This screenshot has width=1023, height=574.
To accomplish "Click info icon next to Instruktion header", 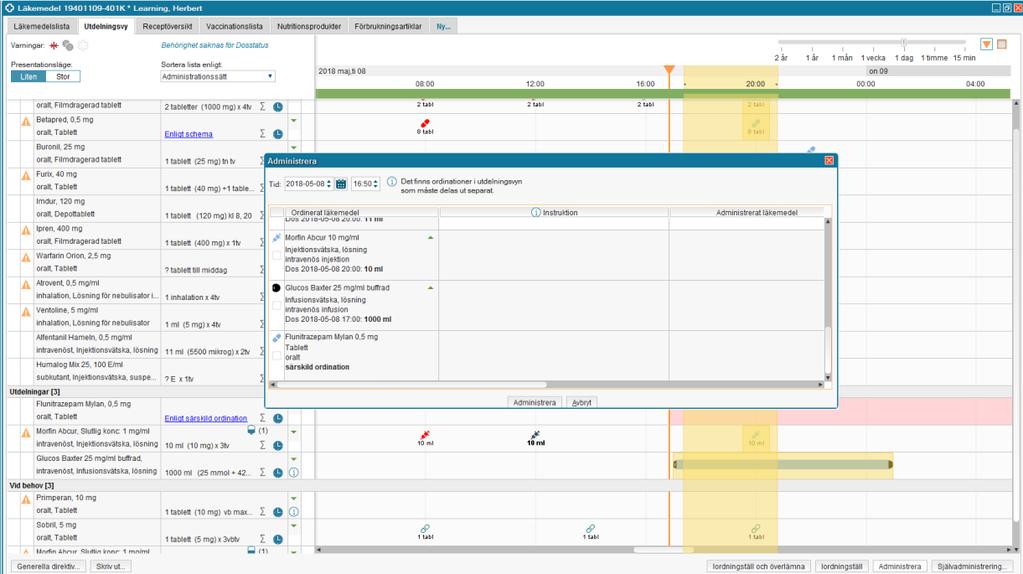I will tap(536, 213).
